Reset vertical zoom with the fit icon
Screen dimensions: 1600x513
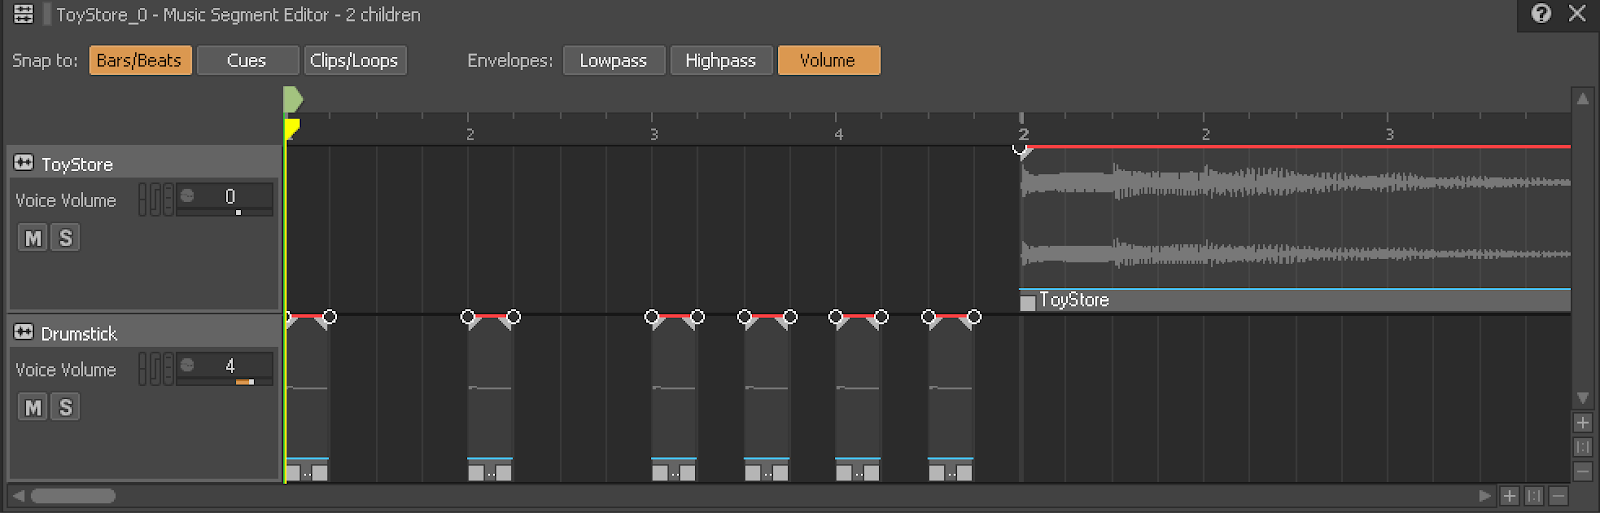tap(1582, 447)
